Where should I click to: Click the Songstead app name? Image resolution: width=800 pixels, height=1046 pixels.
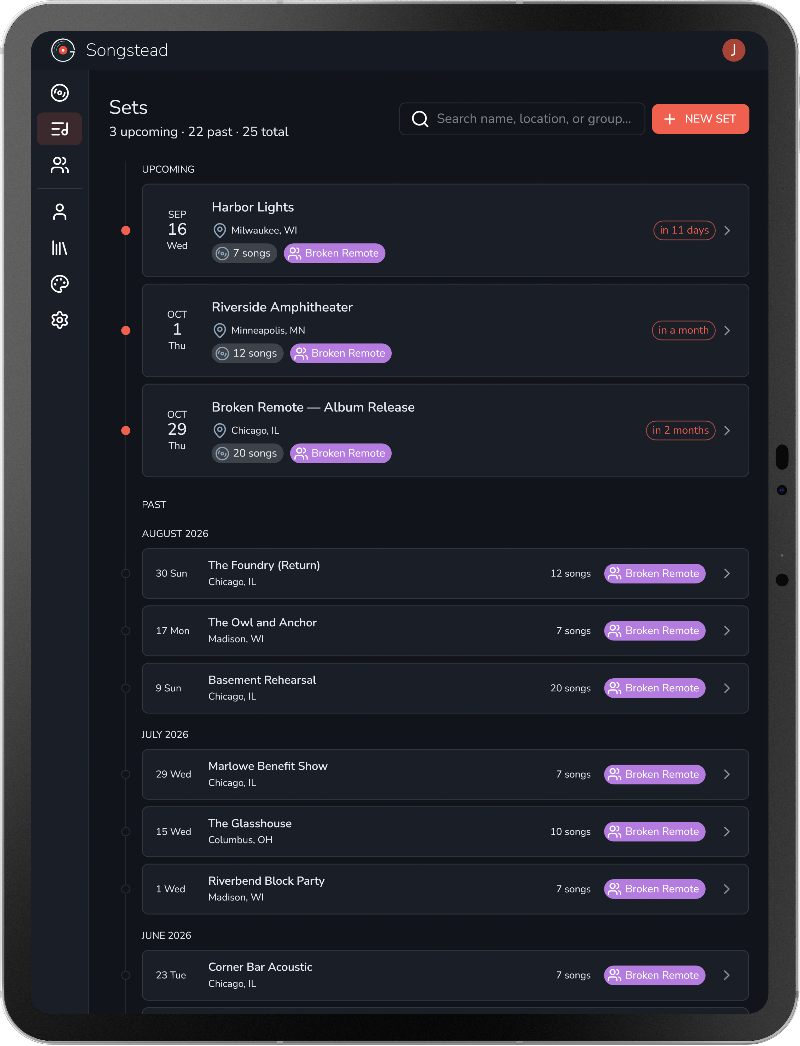point(127,50)
